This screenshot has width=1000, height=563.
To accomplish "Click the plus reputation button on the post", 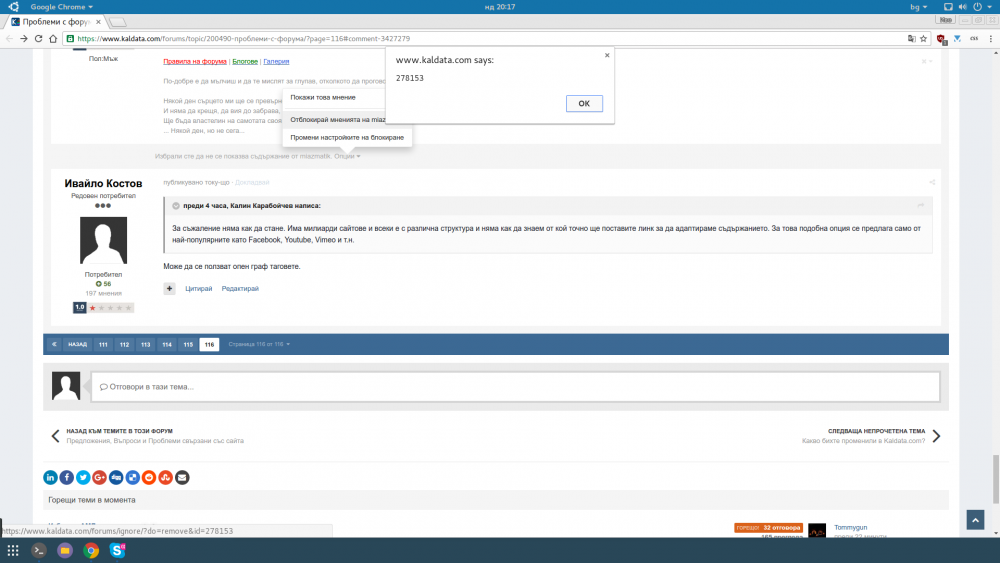I will coord(169,289).
